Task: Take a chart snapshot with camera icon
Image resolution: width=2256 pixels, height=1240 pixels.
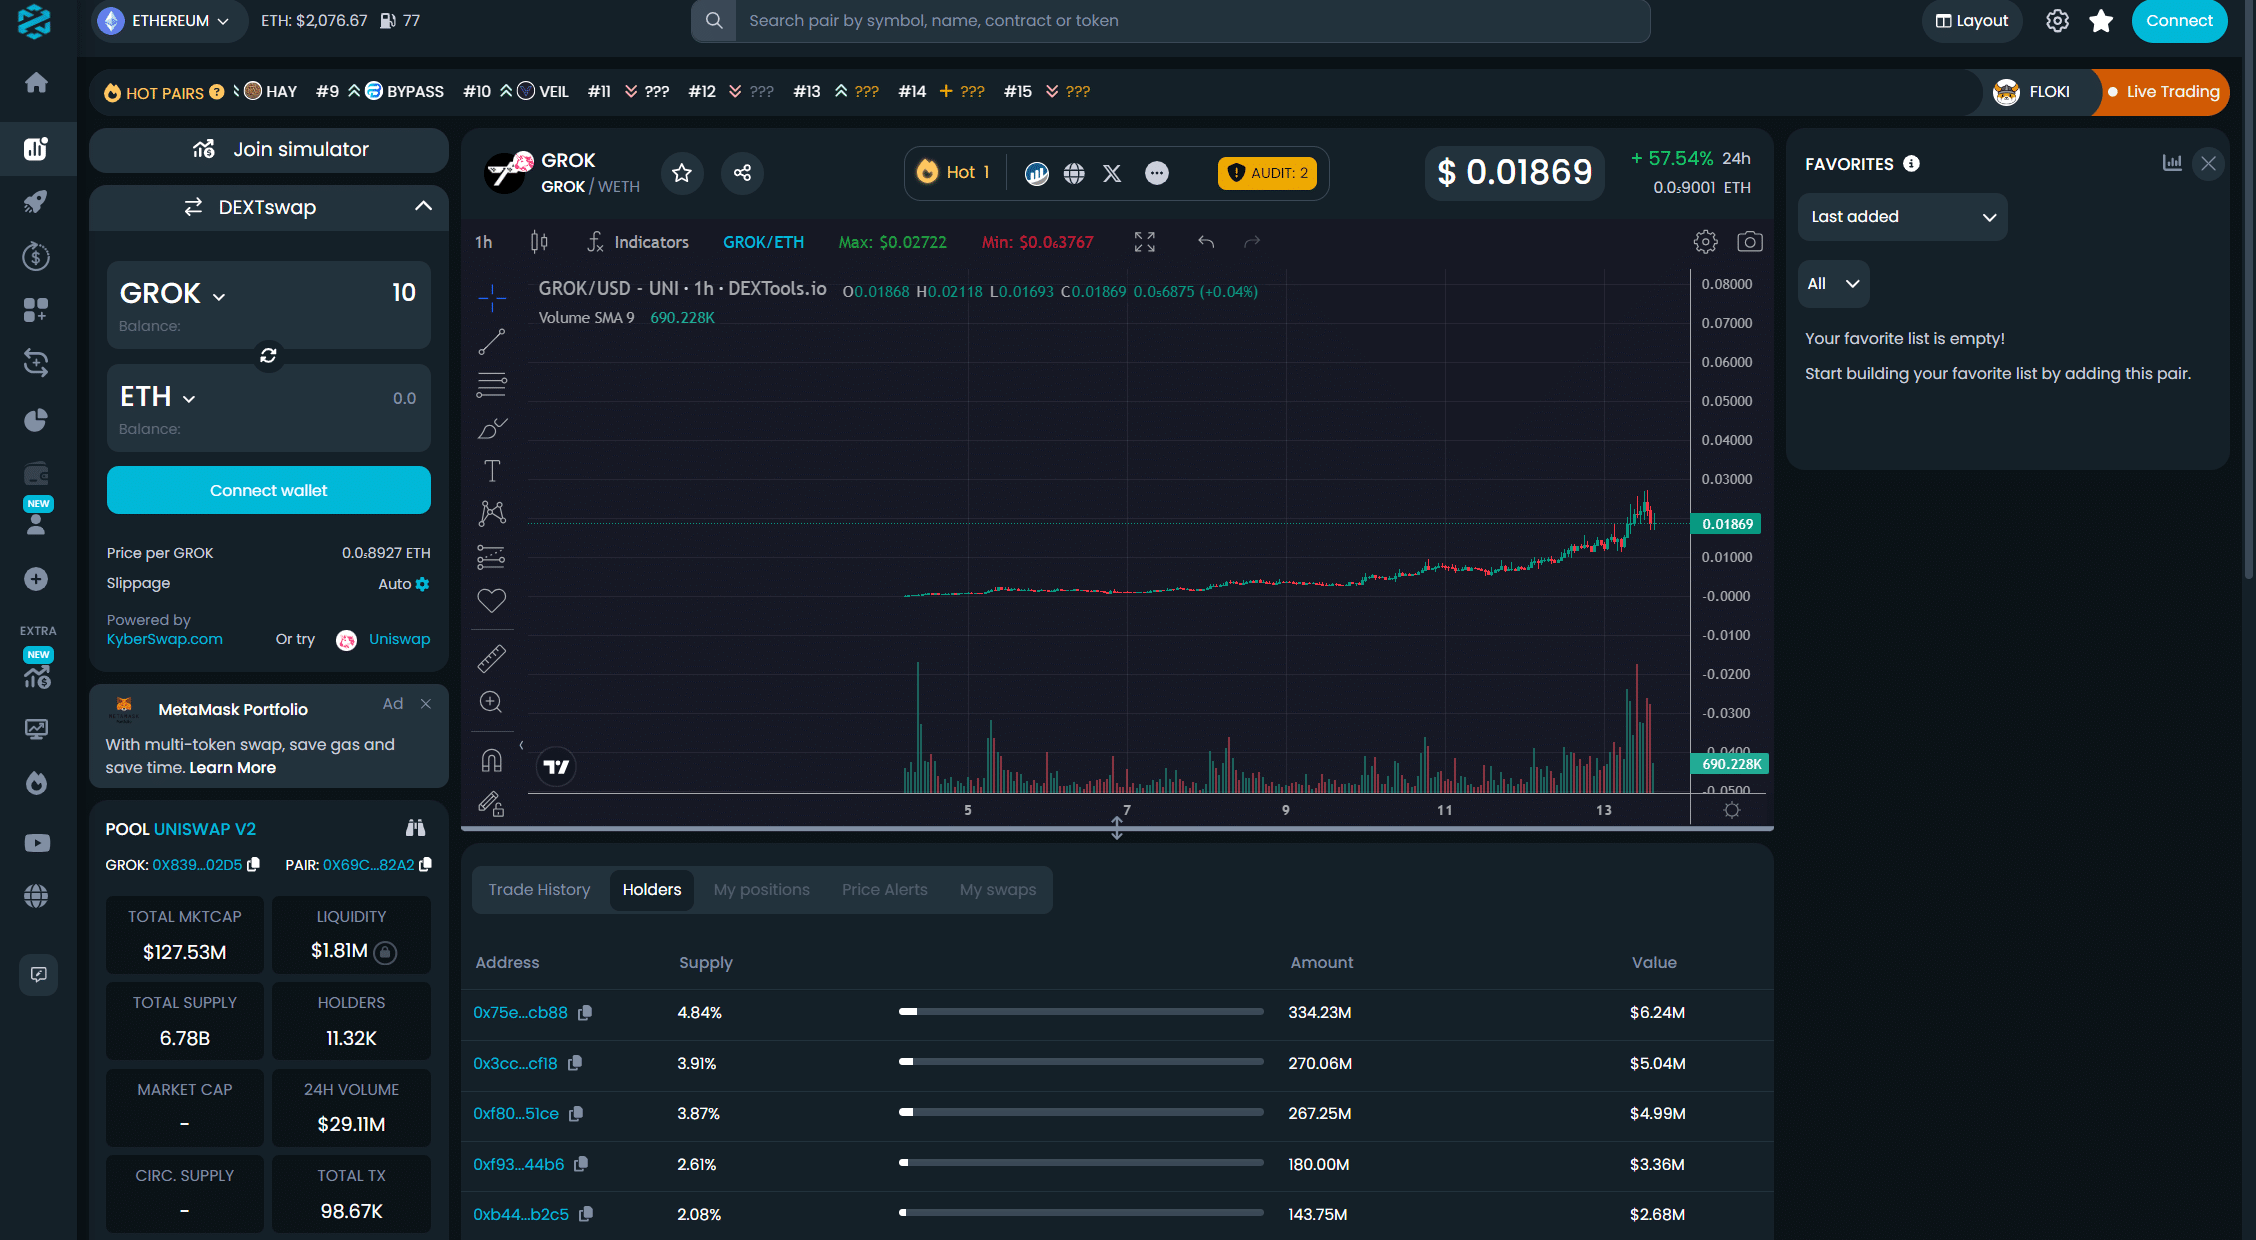Action: (1750, 242)
